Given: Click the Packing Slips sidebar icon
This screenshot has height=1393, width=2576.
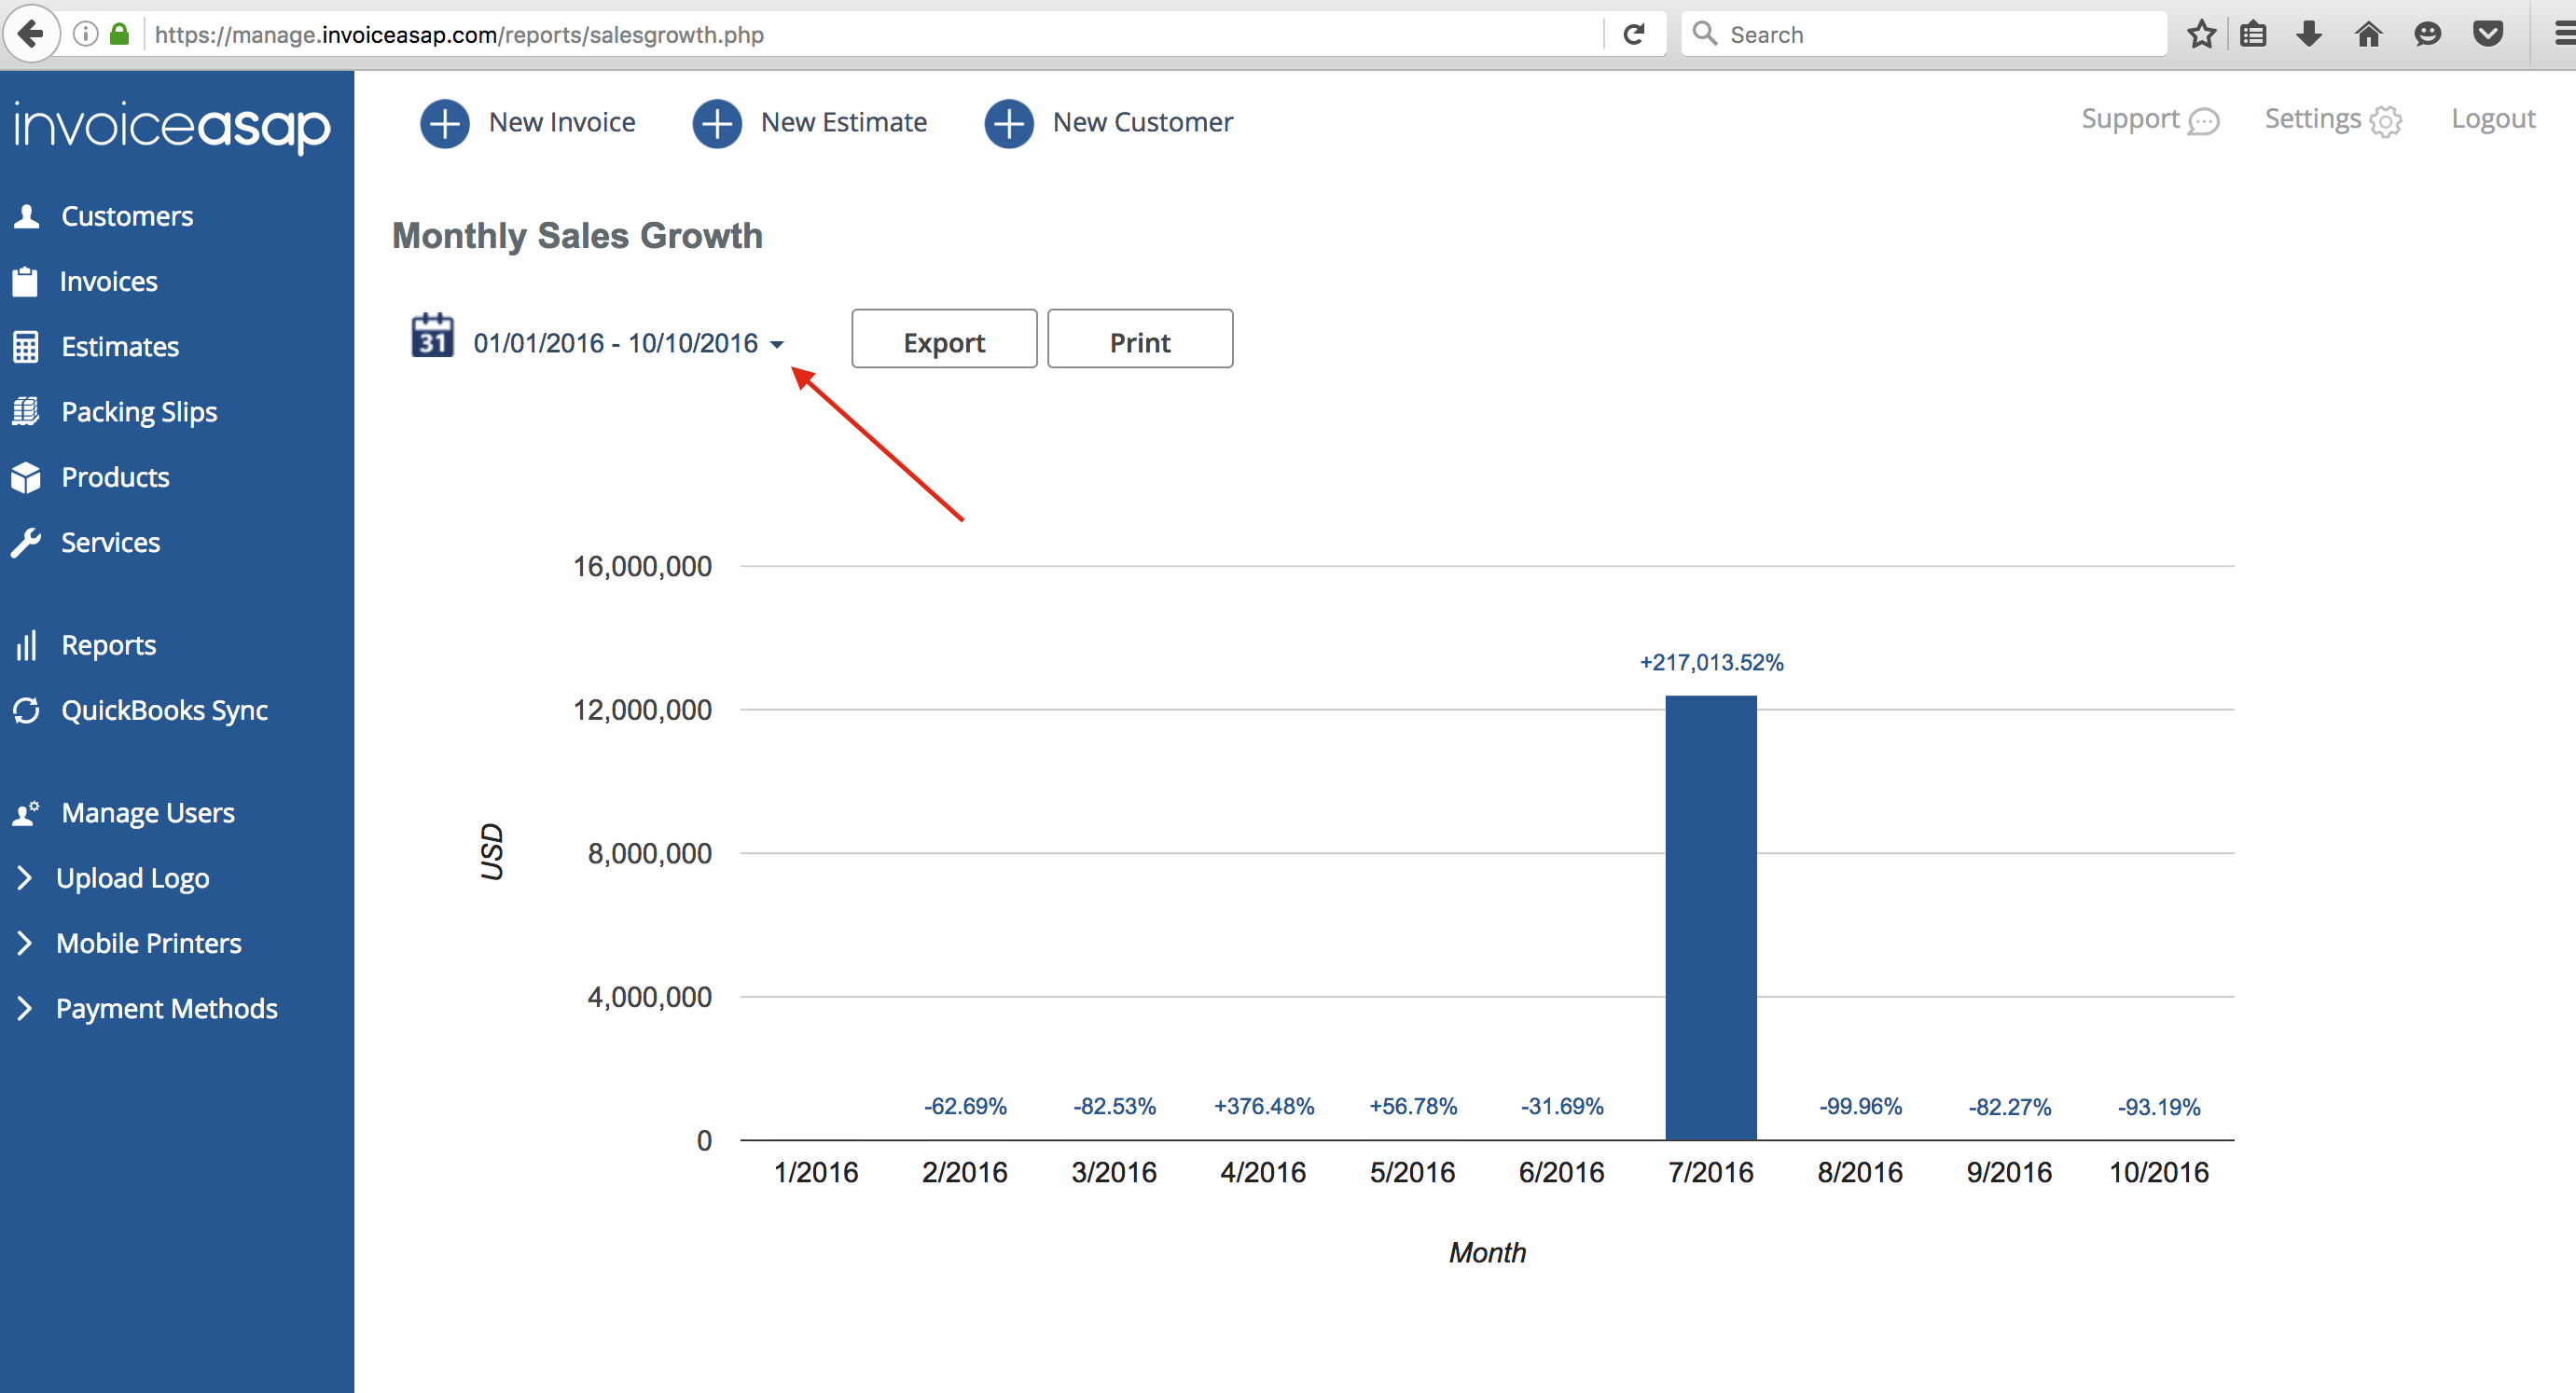Looking at the screenshot, I should [x=26, y=411].
